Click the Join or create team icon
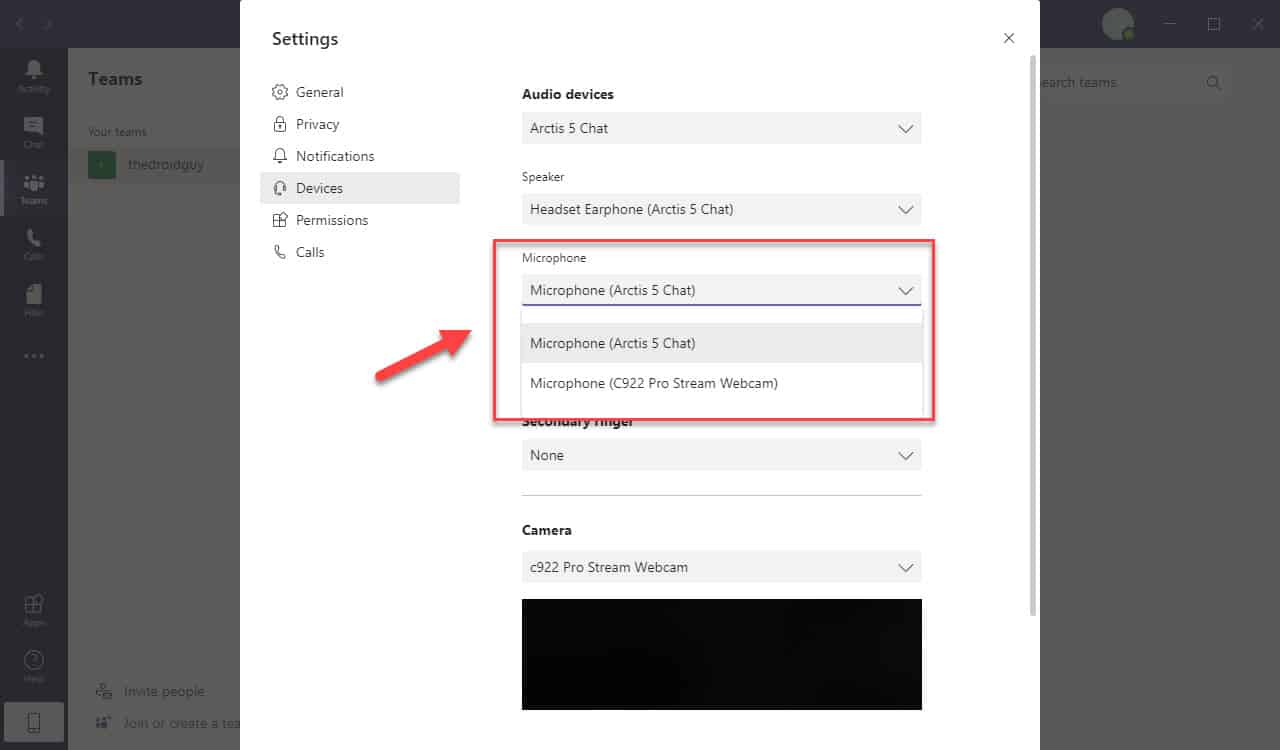The height and width of the screenshot is (750, 1280). click(x=103, y=722)
